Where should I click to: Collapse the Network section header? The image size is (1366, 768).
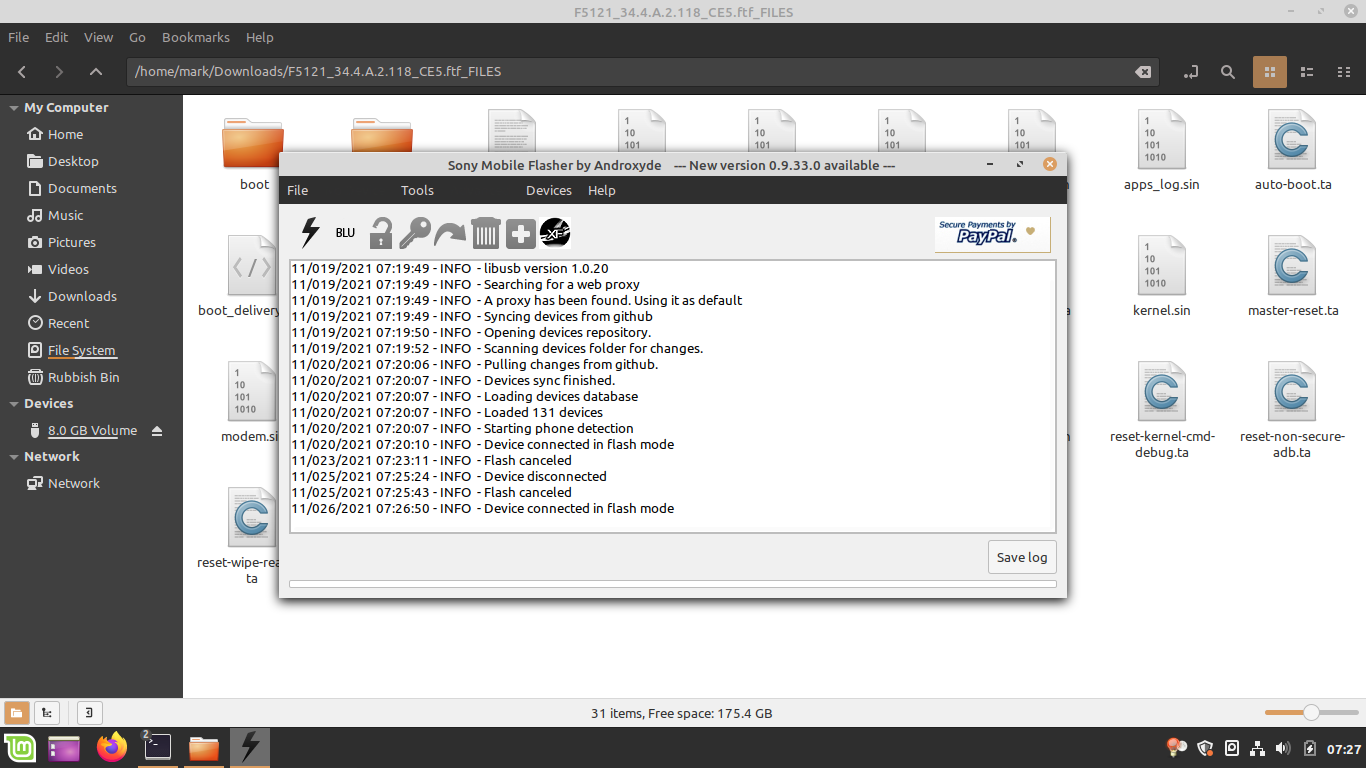pos(14,457)
